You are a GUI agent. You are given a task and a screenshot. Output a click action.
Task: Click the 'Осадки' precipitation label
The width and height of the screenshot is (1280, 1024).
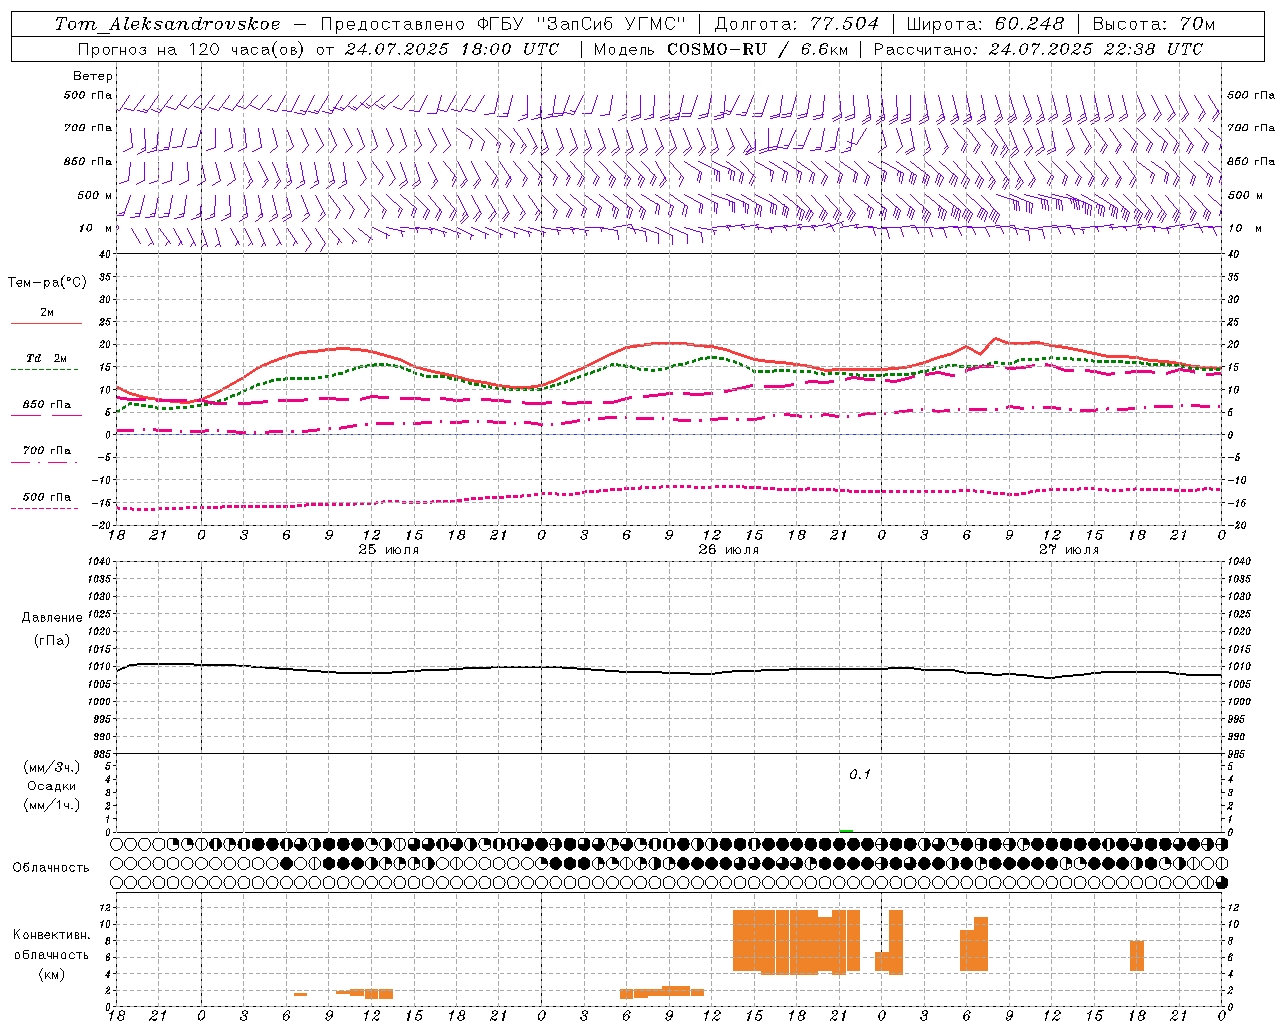pos(52,786)
